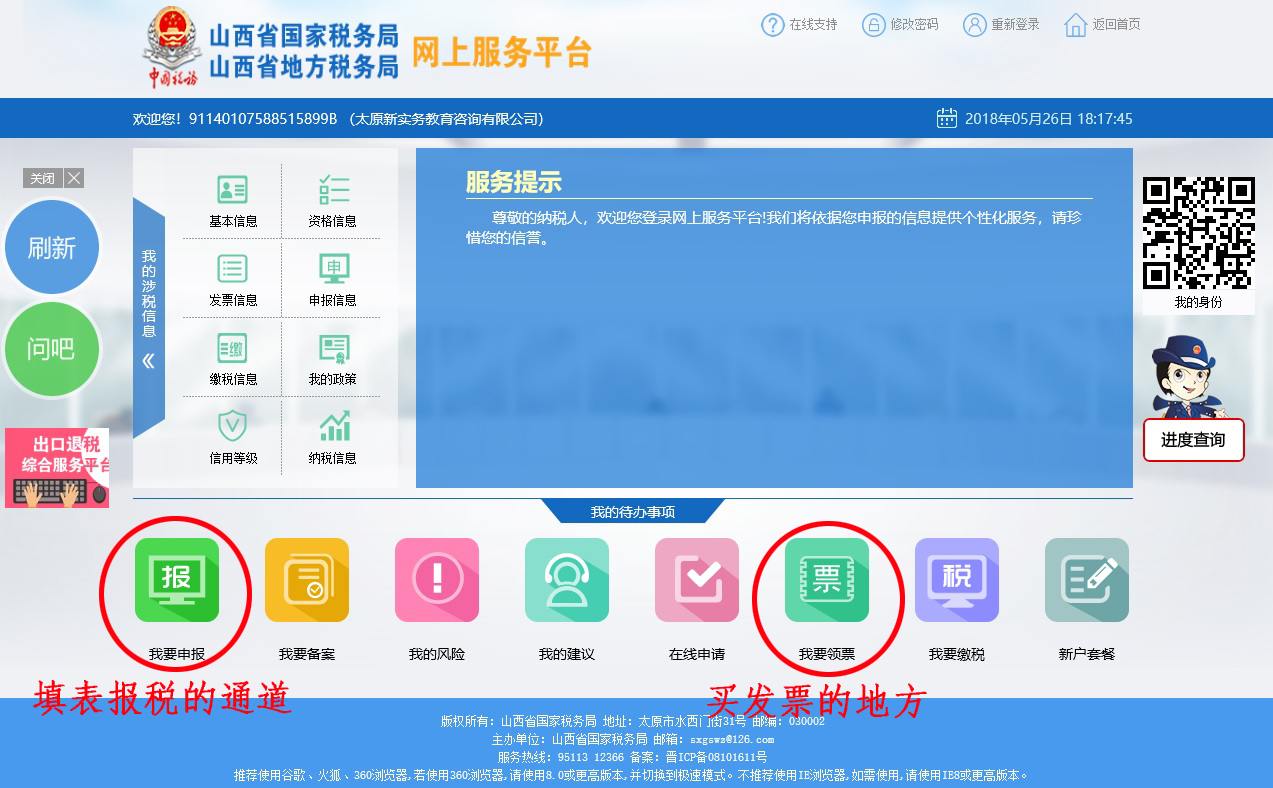View 基本信息 basic information

(233, 200)
